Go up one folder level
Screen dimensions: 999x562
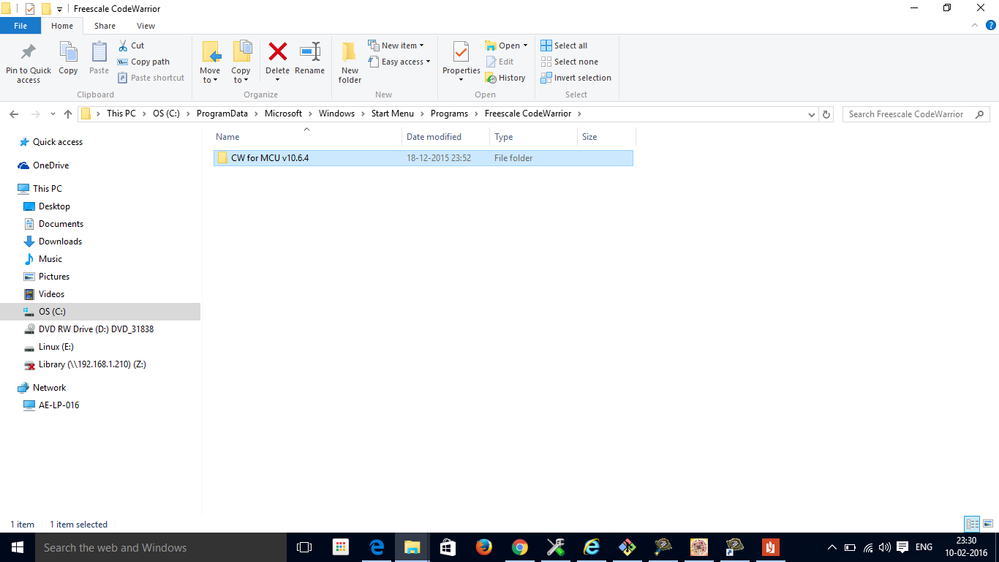pyautogui.click(x=68, y=114)
